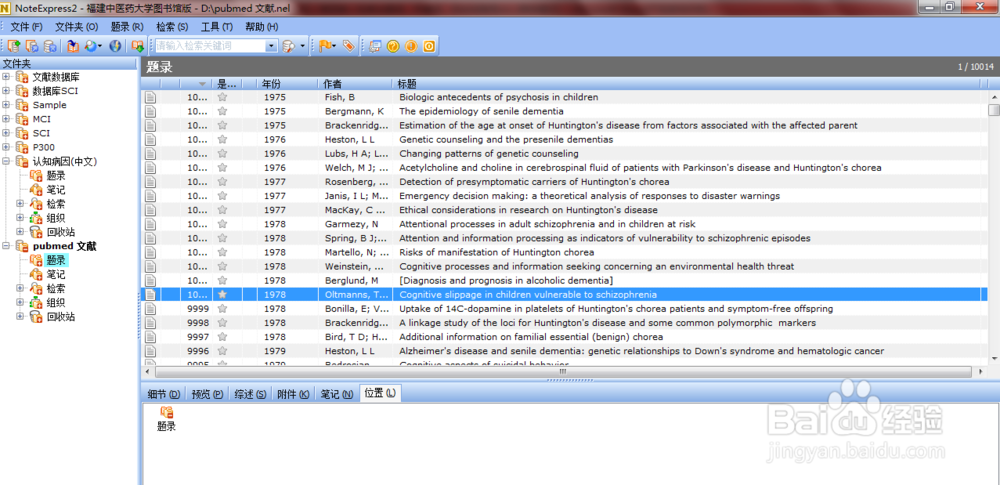Switch to the 笔记 (N) tab
The height and width of the screenshot is (485, 1000).
click(x=336, y=394)
